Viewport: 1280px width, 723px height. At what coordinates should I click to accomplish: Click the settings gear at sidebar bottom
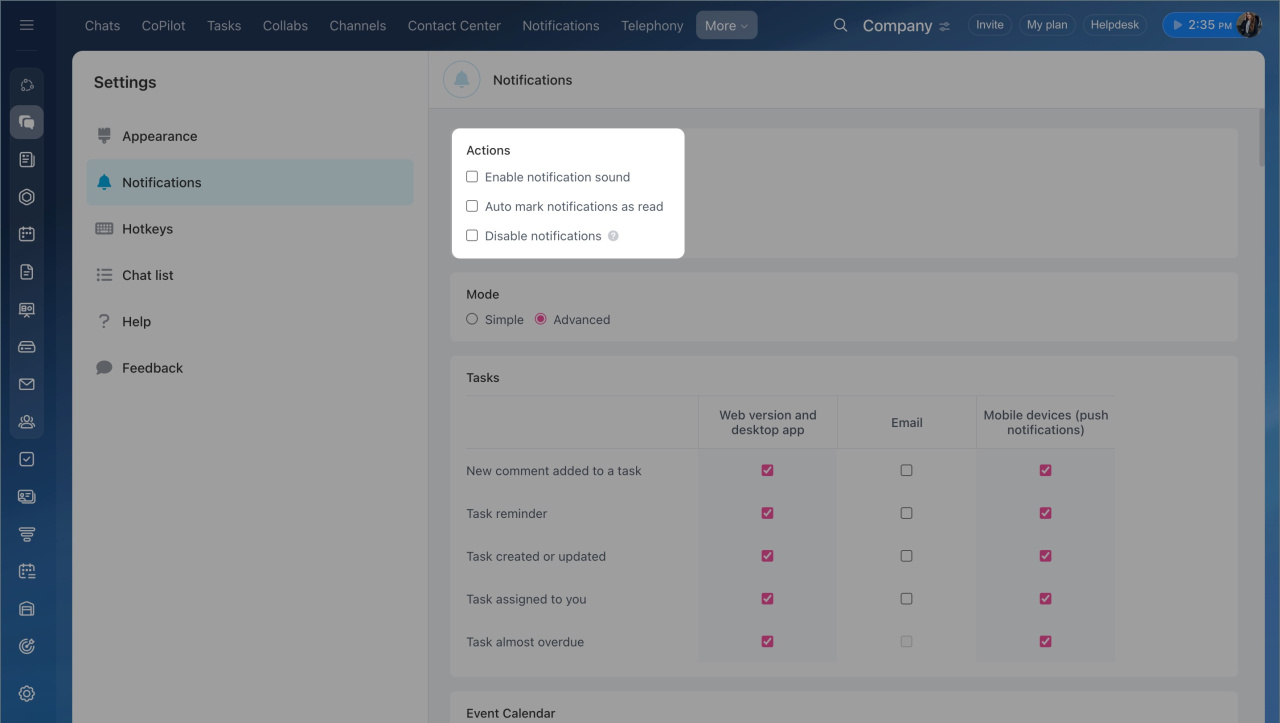tap(27, 694)
